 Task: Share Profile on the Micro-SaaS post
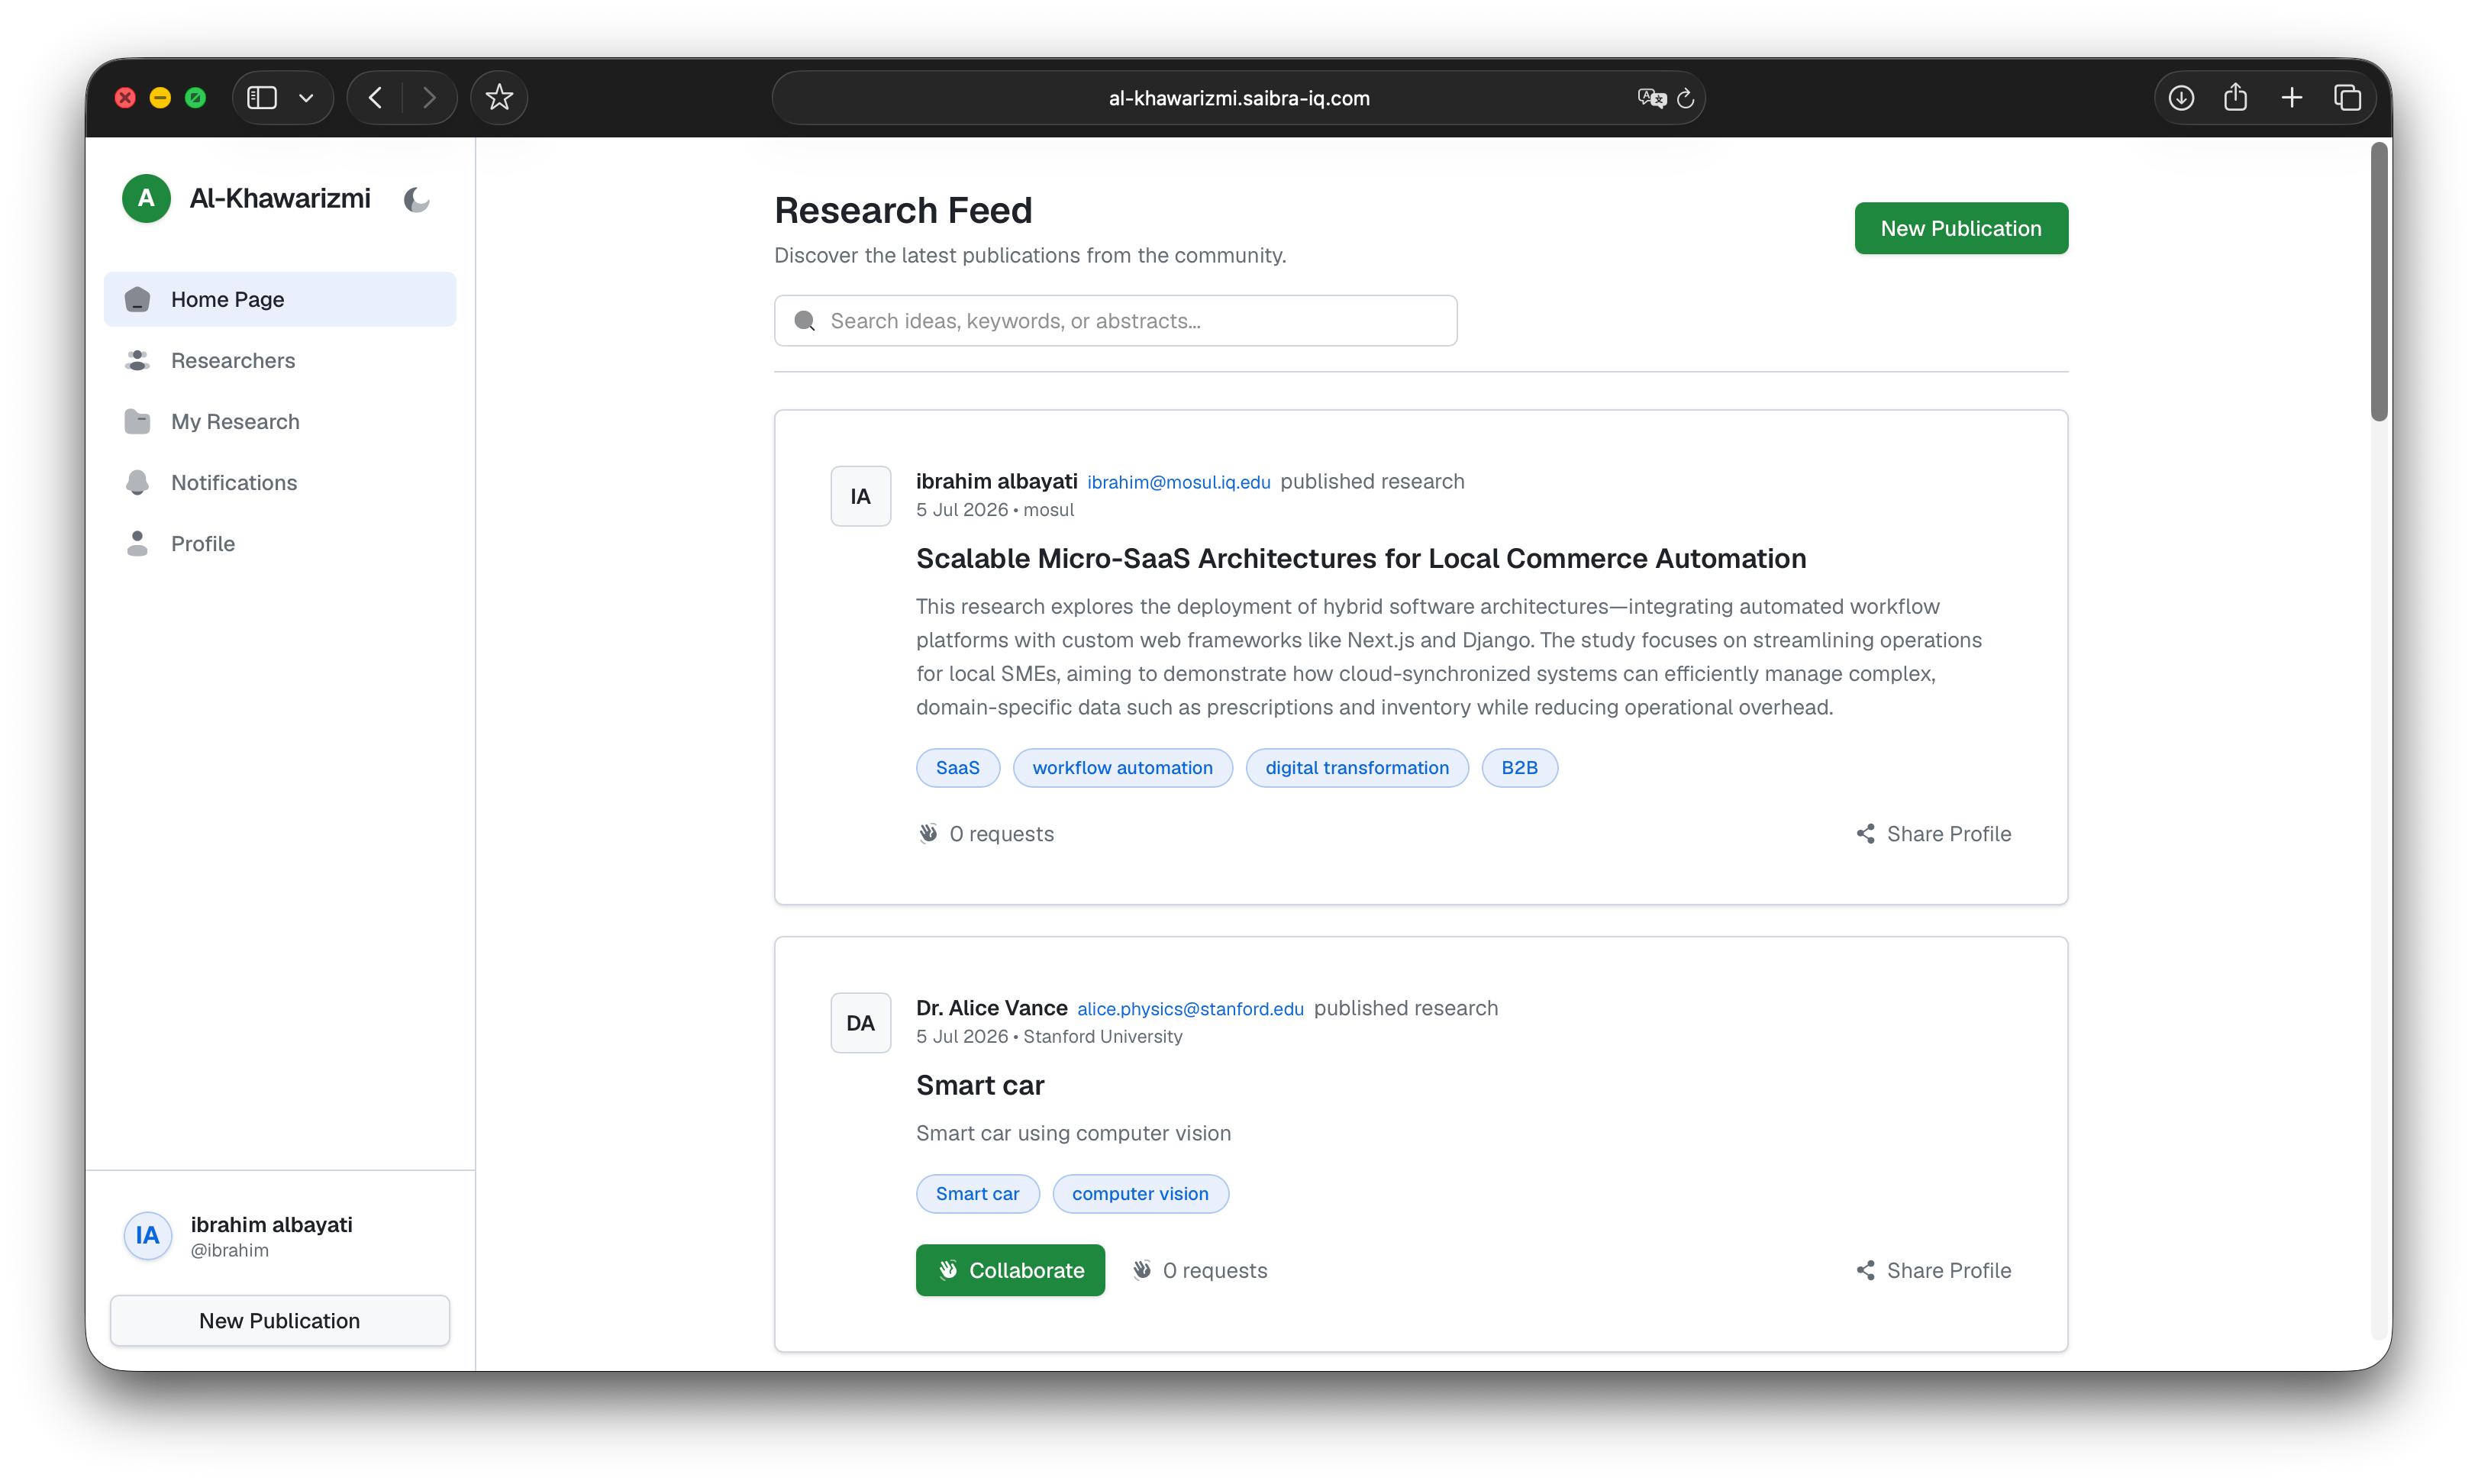pos(1933,833)
